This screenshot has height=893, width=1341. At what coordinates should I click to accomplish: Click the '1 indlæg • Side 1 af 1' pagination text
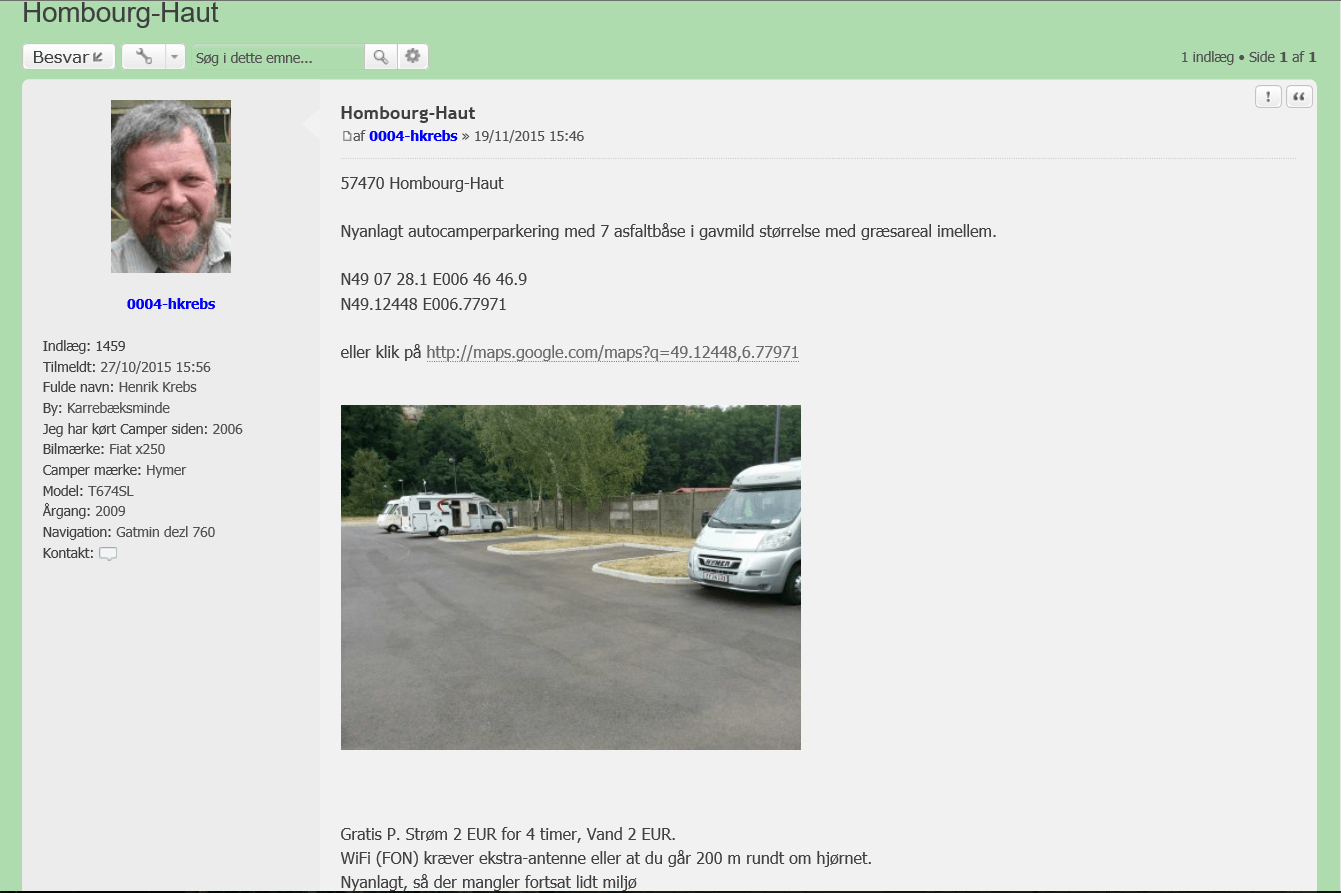click(x=1248, y=57)
